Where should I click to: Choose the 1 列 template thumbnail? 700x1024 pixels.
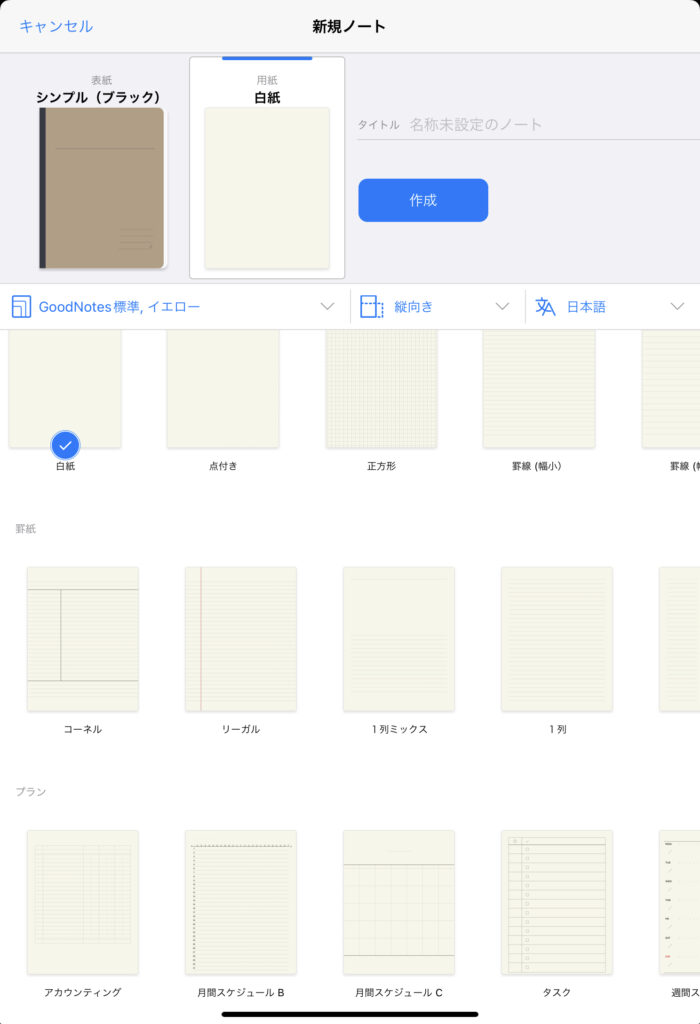557,639
